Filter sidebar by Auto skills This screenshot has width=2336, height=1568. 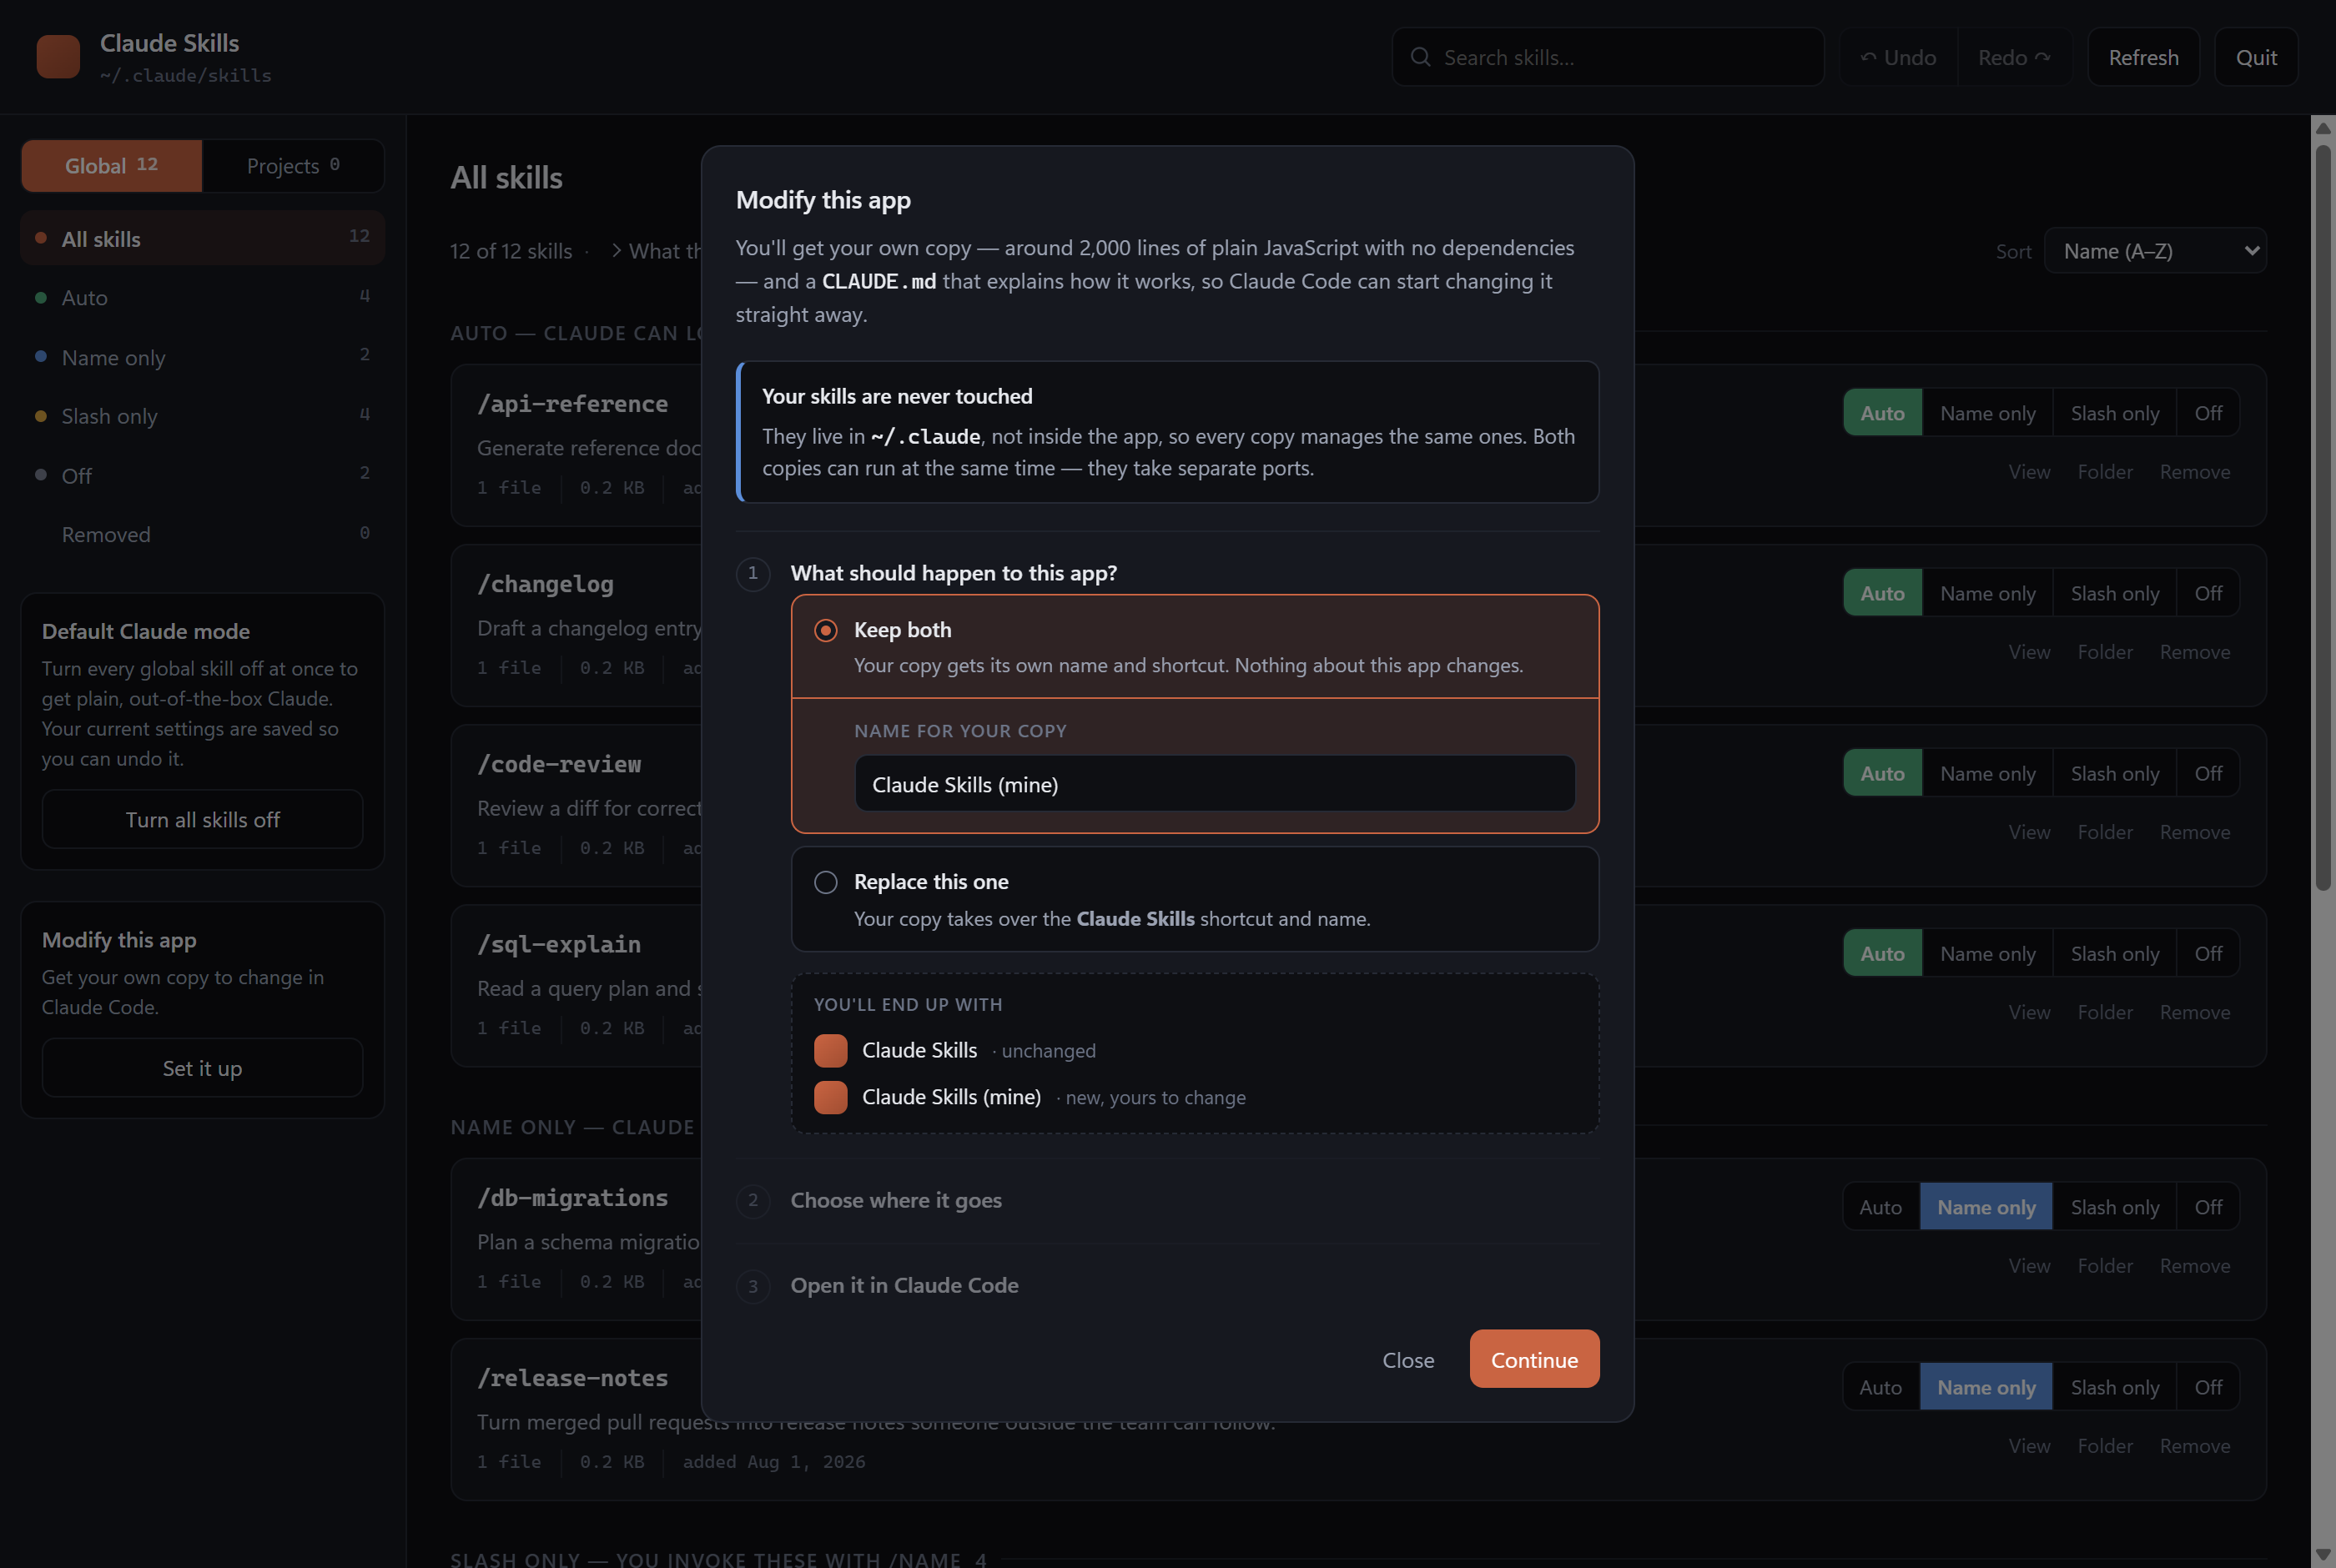pos(202,297)
